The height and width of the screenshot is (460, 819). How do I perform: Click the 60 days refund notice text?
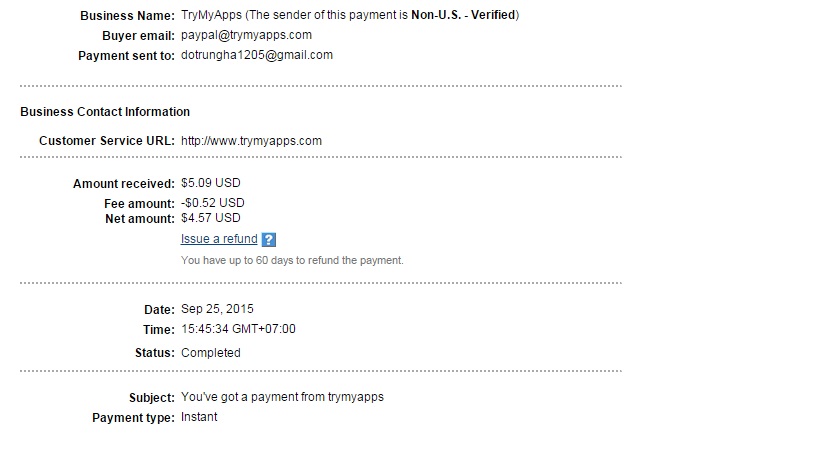(x=292, y=260)
